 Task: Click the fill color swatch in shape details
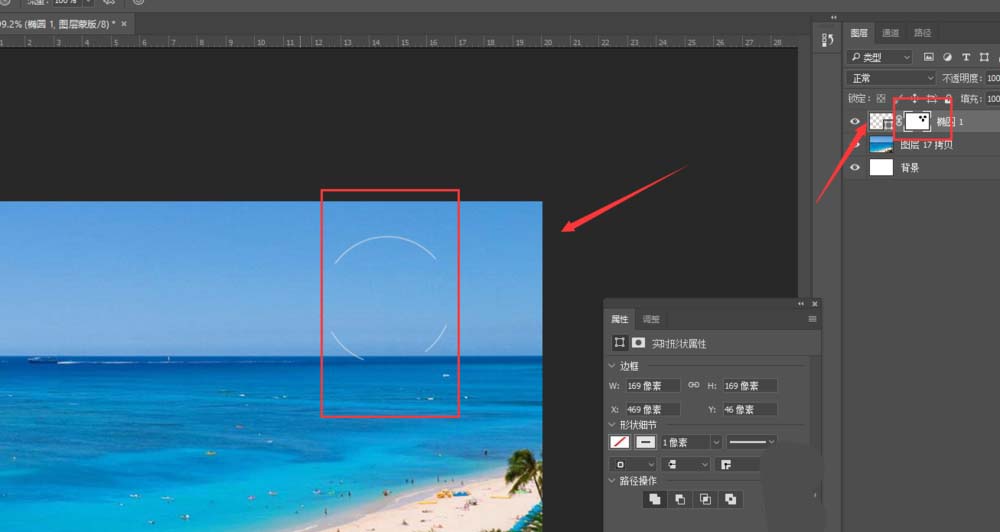point(619,441)
